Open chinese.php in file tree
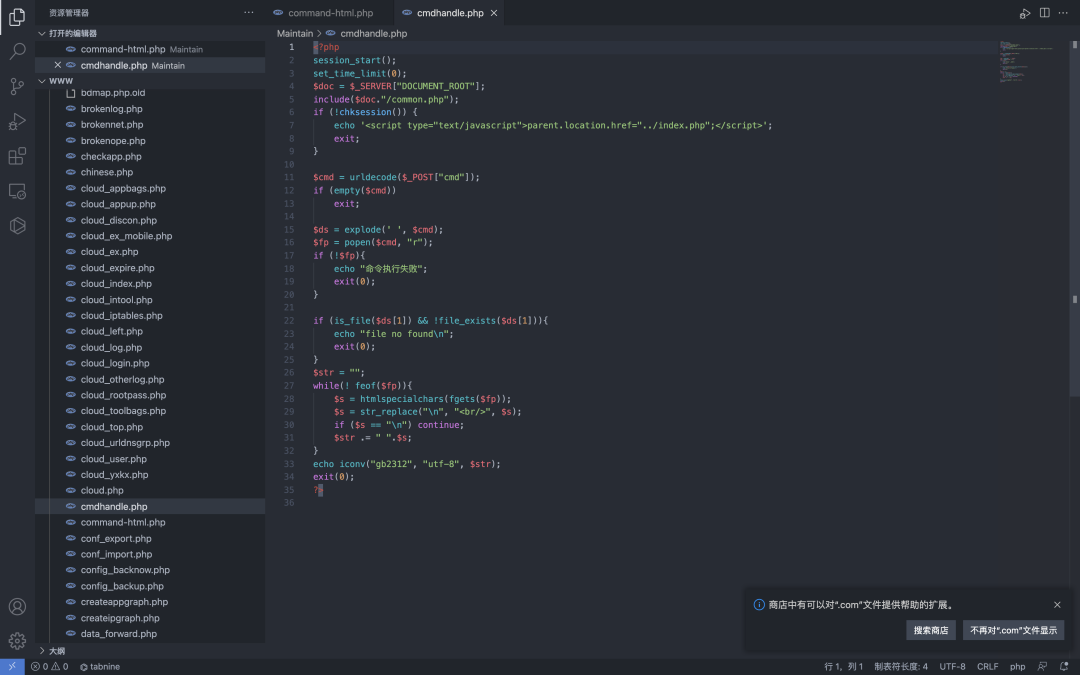 150,172
